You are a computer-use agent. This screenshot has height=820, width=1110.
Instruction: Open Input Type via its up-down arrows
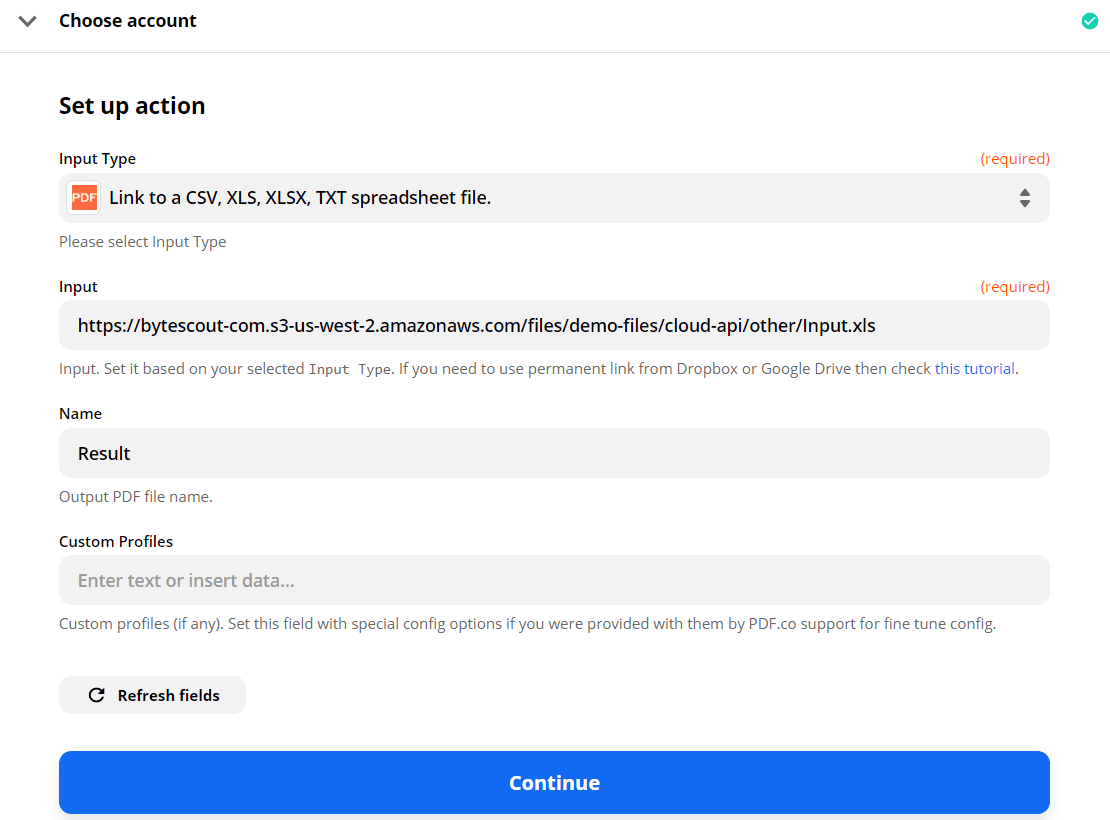coord(1024,198)
